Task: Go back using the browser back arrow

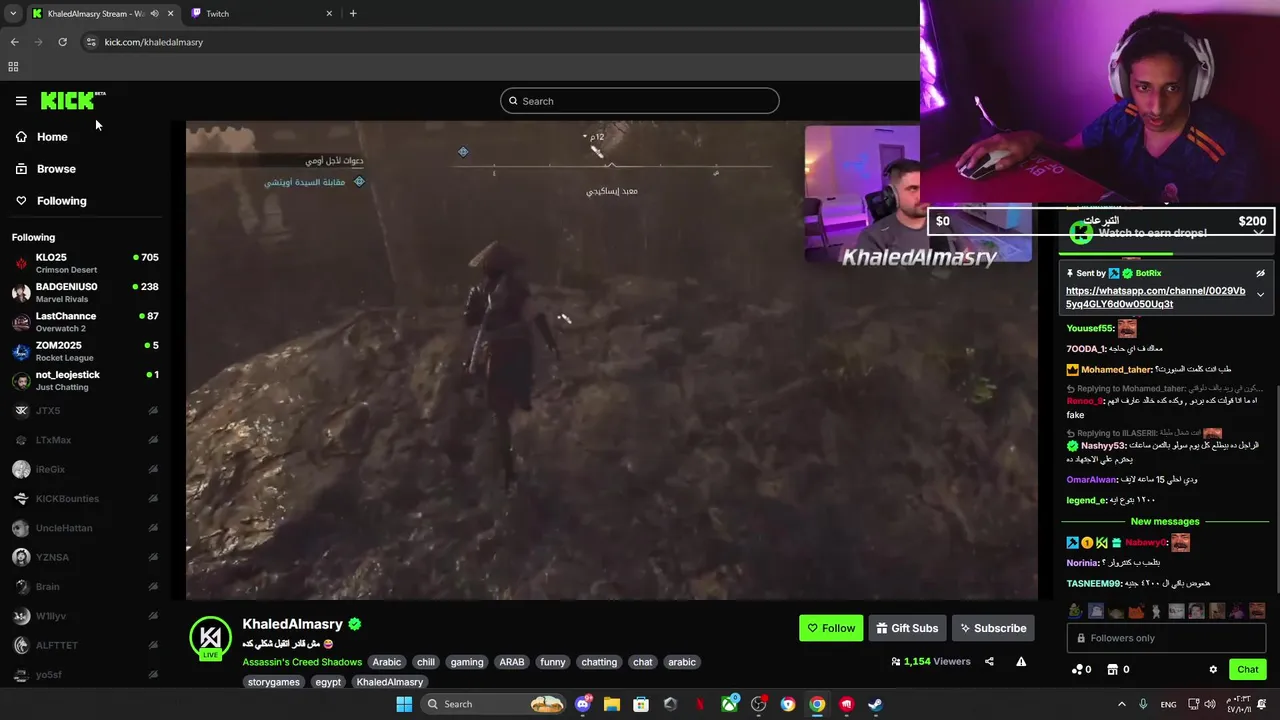Action: point(14,42)
